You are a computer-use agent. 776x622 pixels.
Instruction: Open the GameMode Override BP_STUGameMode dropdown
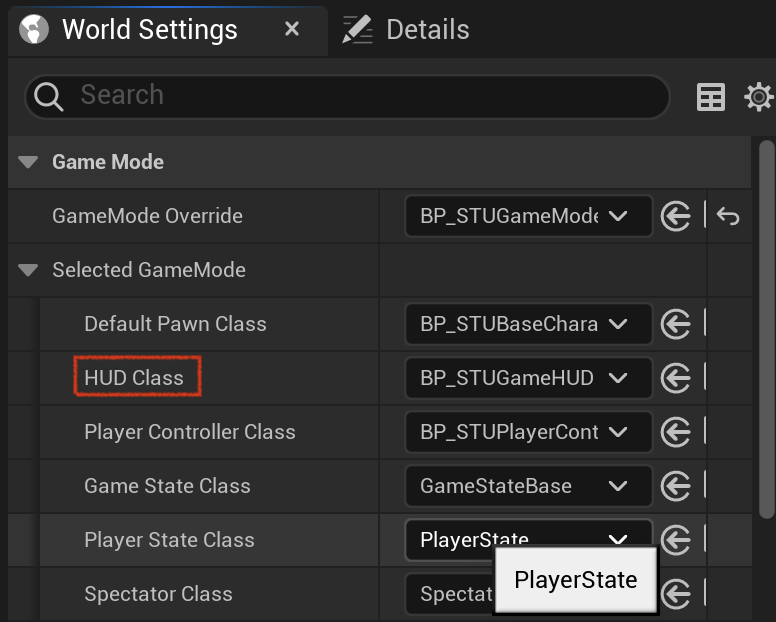[529, 216]
